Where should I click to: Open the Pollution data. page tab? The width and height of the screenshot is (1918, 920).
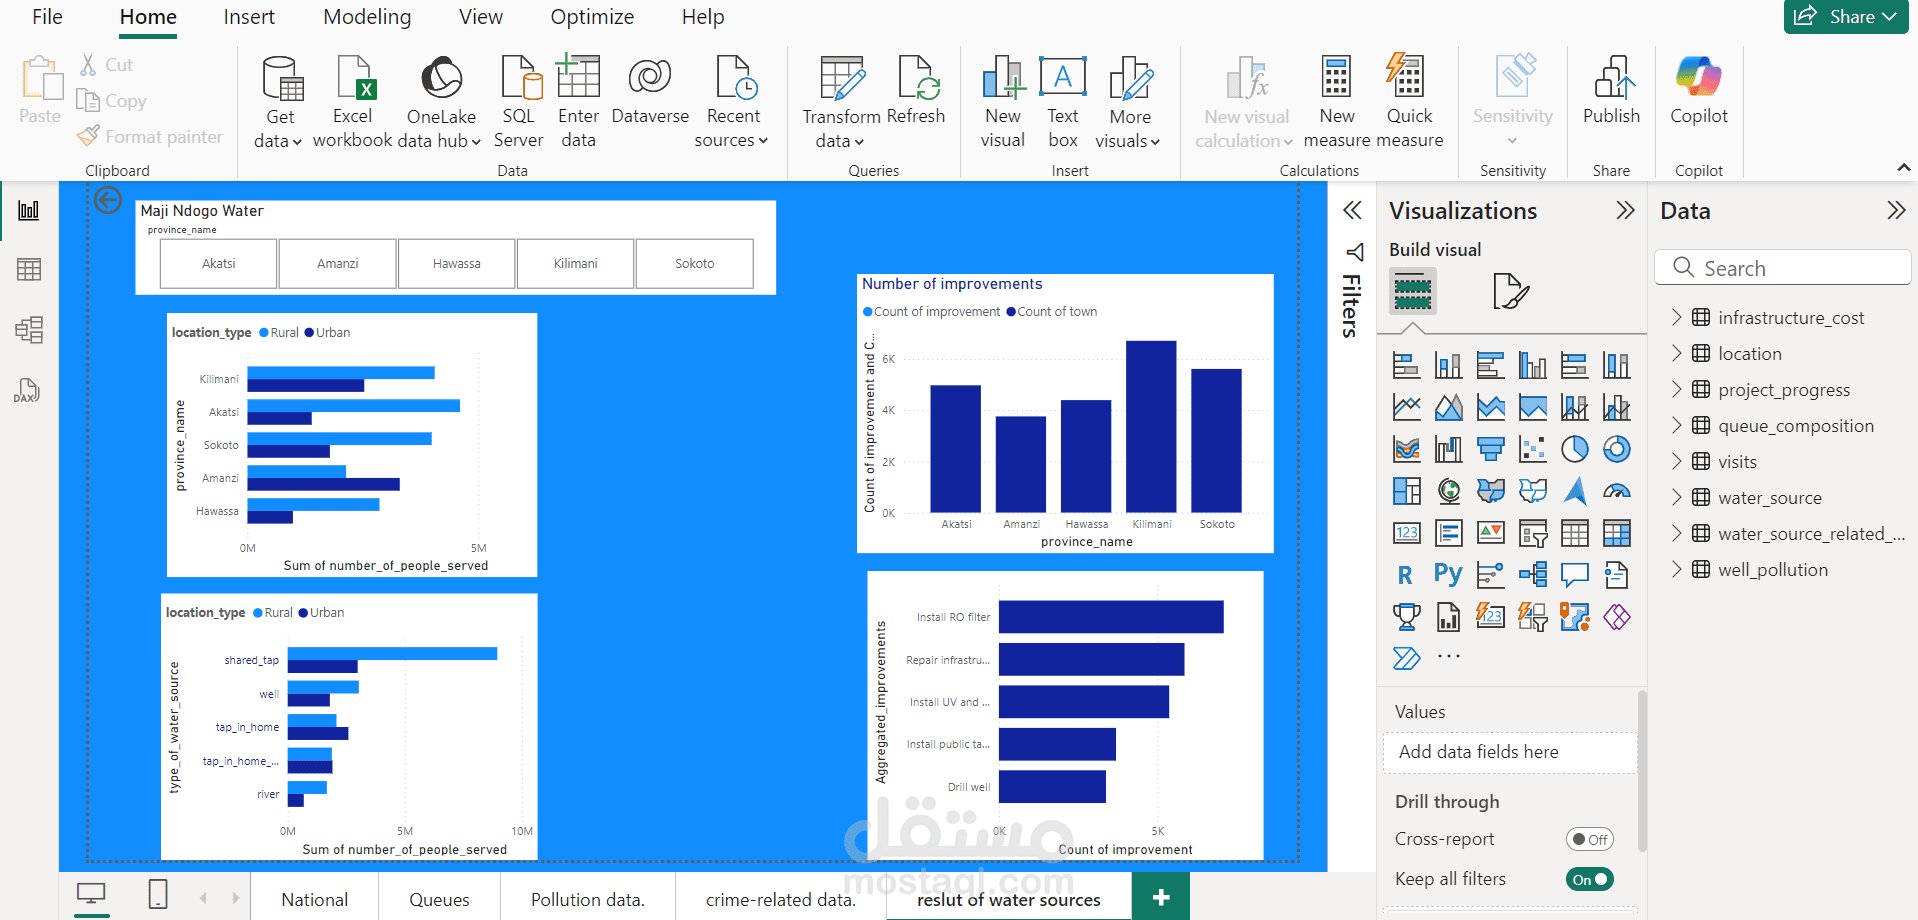[588, 900]
